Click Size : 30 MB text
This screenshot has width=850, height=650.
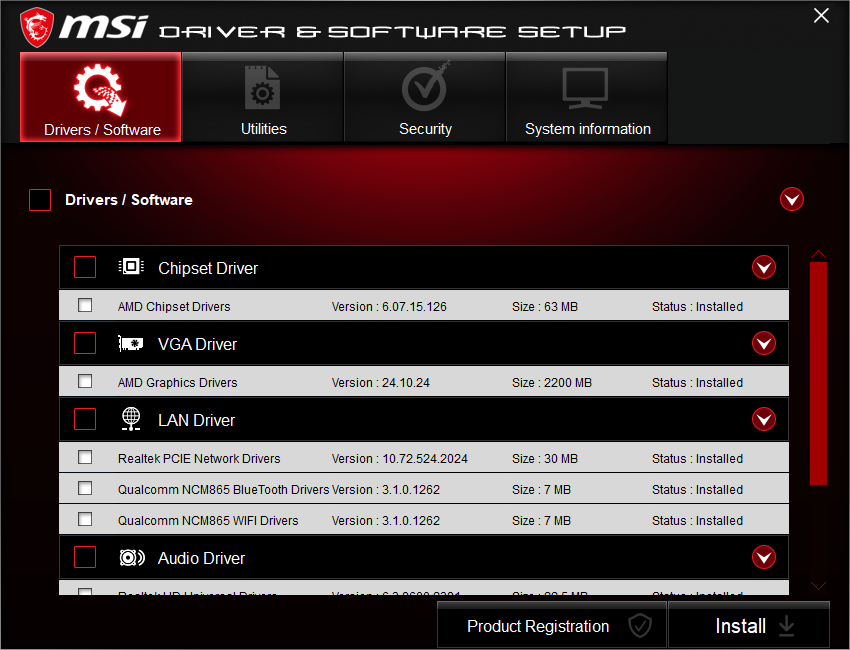tap(545, 459)
